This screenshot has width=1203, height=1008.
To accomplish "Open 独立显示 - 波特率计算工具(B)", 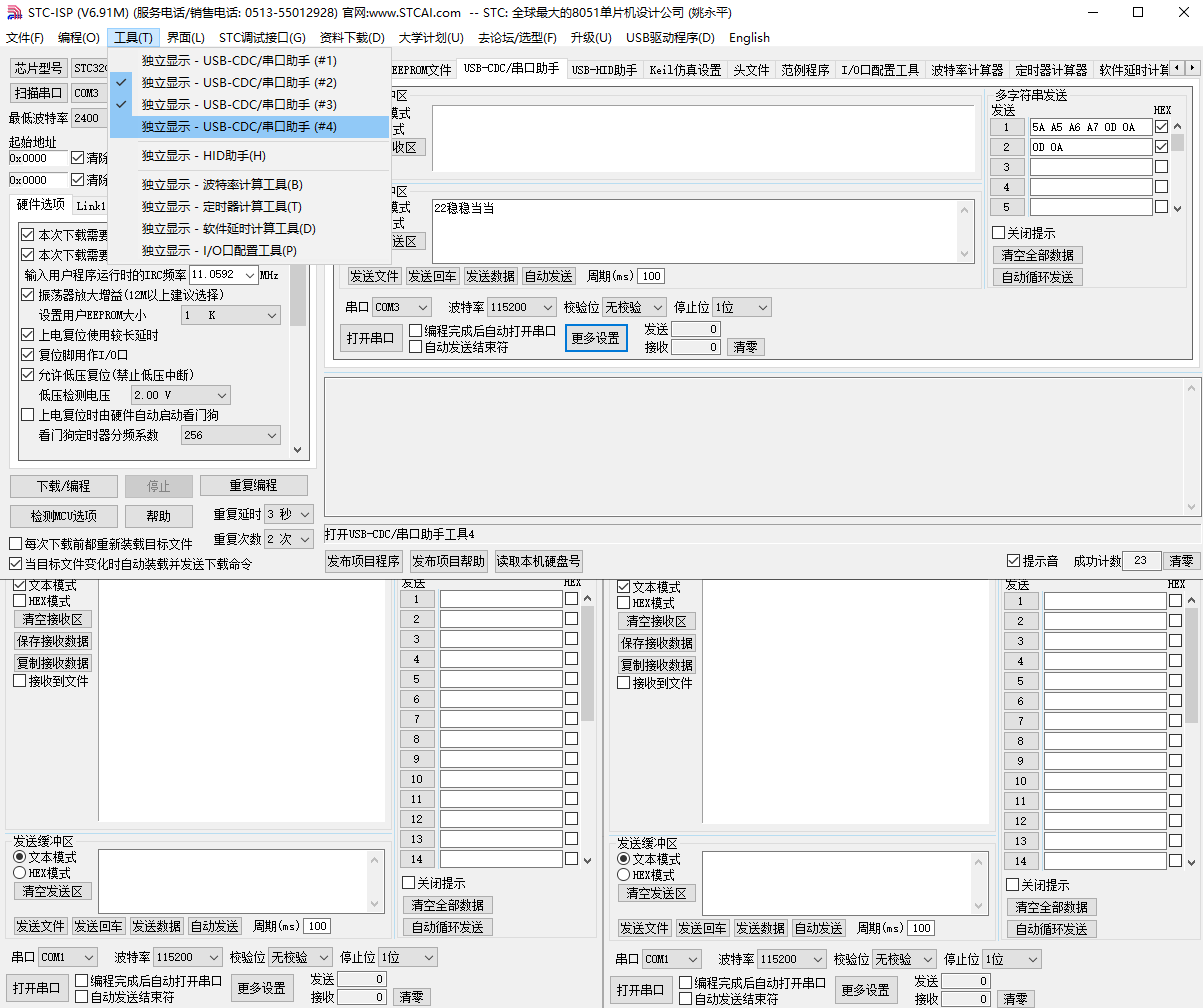I will click(x=222, y=185).
